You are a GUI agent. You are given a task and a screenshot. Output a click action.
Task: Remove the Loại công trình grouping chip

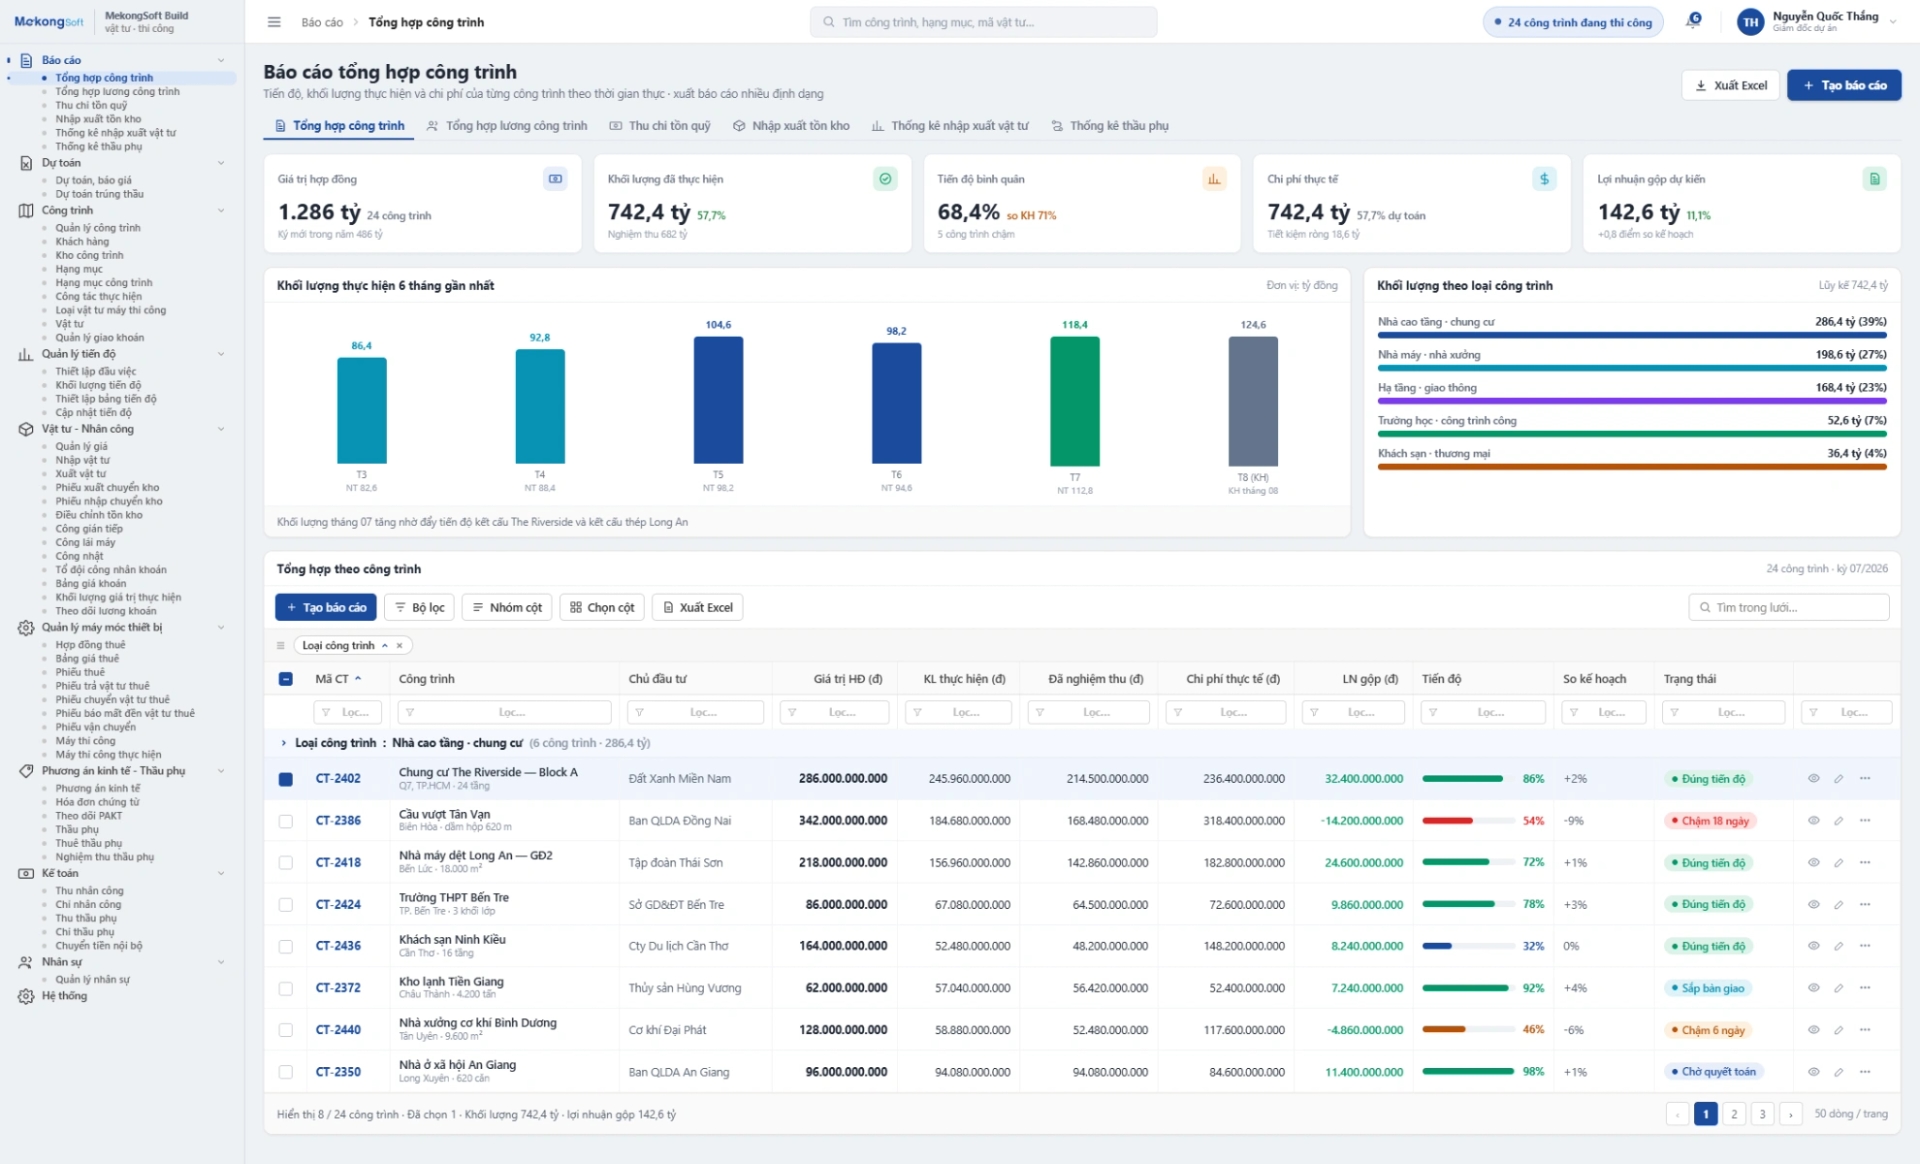pyautogui.click(x=399, y=646)
